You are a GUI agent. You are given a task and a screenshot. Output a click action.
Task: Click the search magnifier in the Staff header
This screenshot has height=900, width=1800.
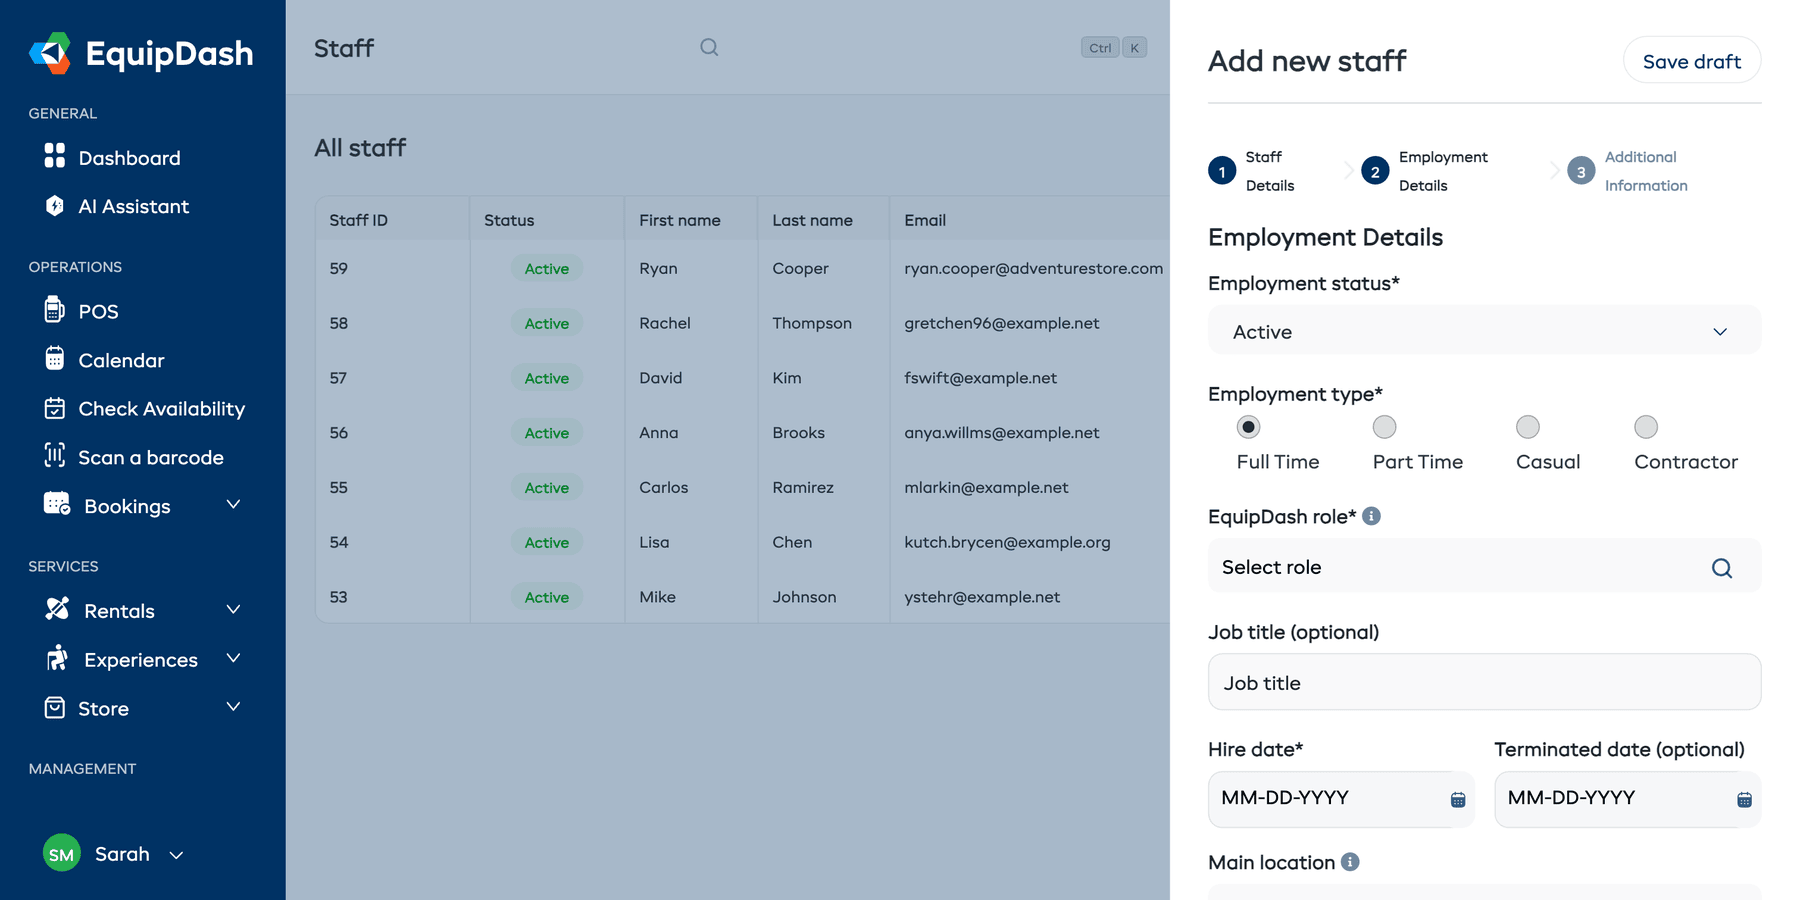coord(709,47)
